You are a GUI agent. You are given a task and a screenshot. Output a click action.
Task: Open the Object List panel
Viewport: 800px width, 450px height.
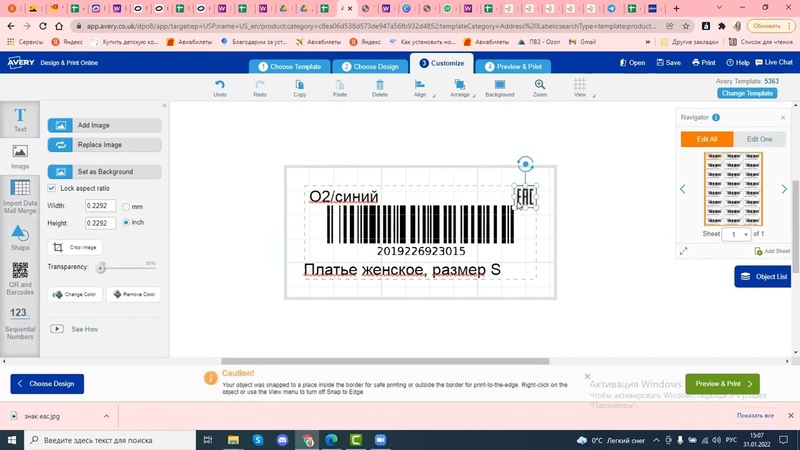click(763, 277)
